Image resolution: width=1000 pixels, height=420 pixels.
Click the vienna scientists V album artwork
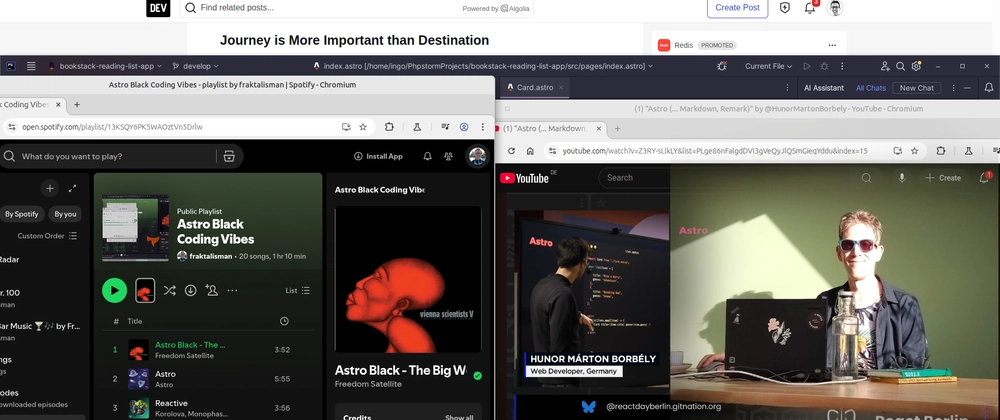(408, 279)
